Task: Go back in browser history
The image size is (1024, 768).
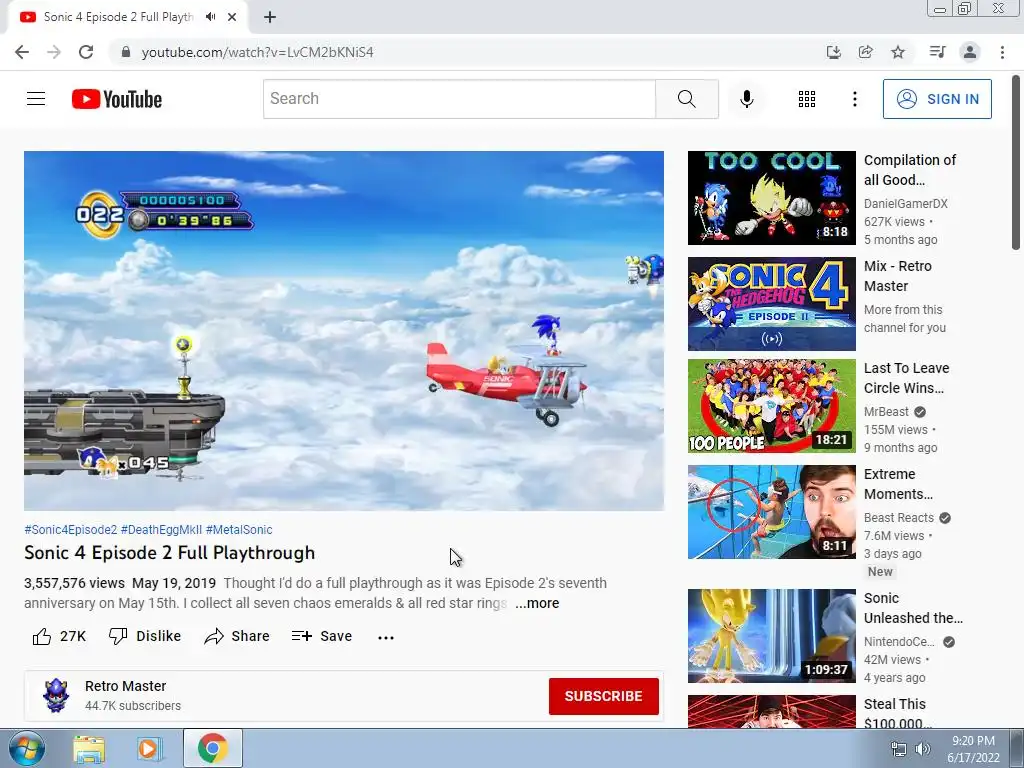Action: (x=22, y=52)
